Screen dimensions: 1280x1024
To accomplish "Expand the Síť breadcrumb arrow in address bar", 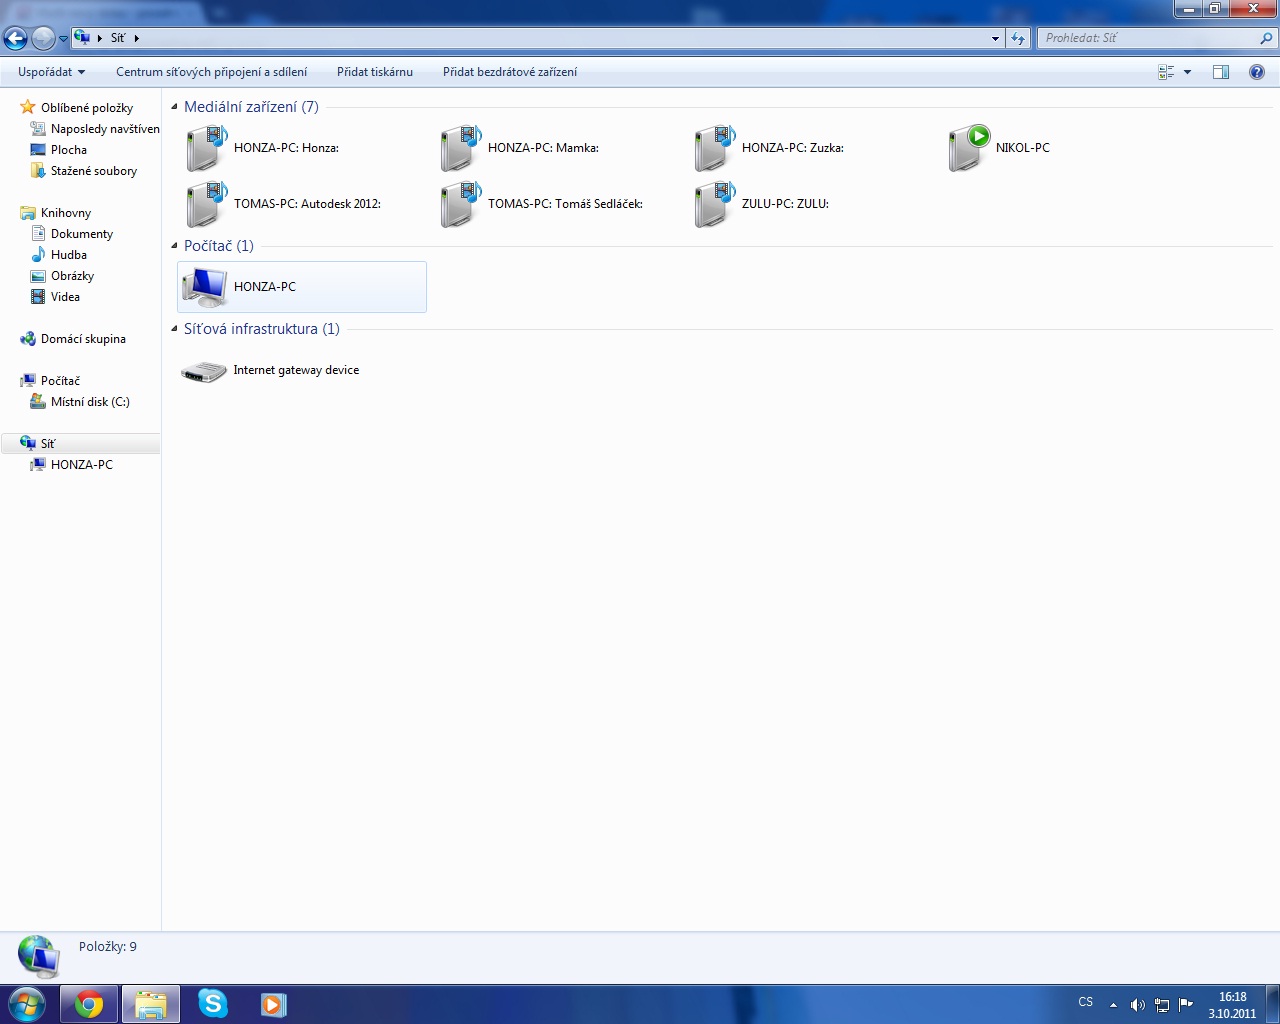I will 136,38.
